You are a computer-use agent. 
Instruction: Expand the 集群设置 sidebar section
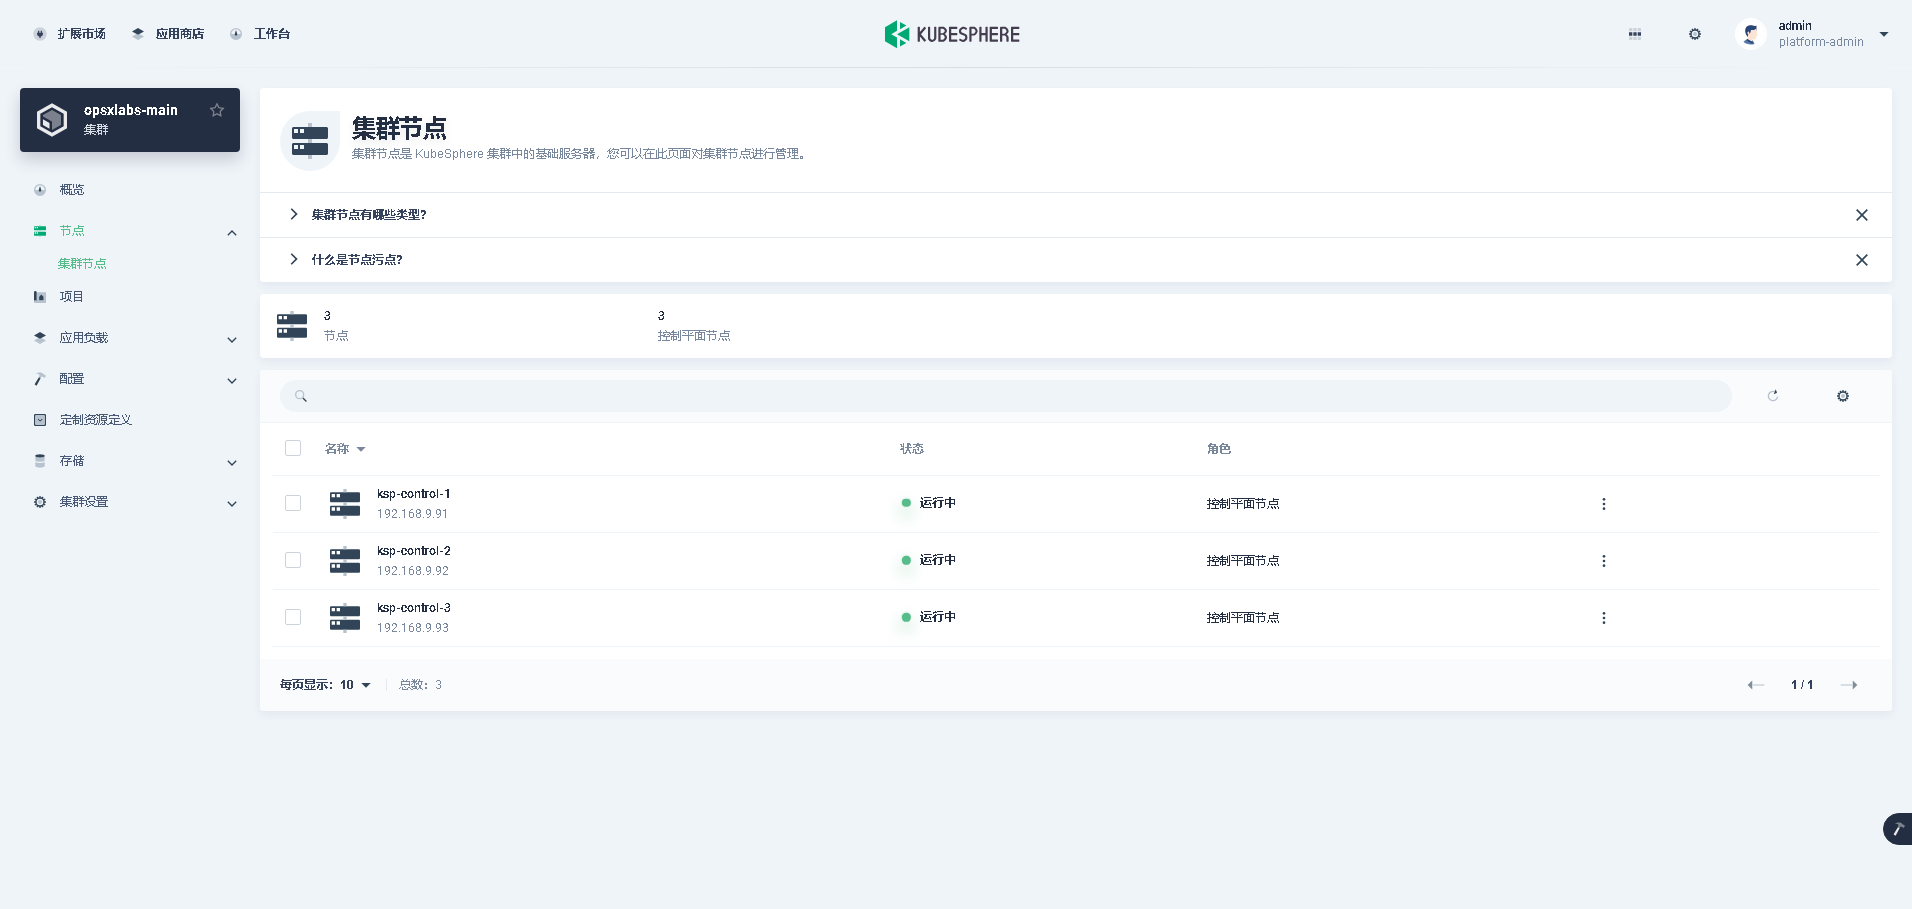tap(232, 503)
